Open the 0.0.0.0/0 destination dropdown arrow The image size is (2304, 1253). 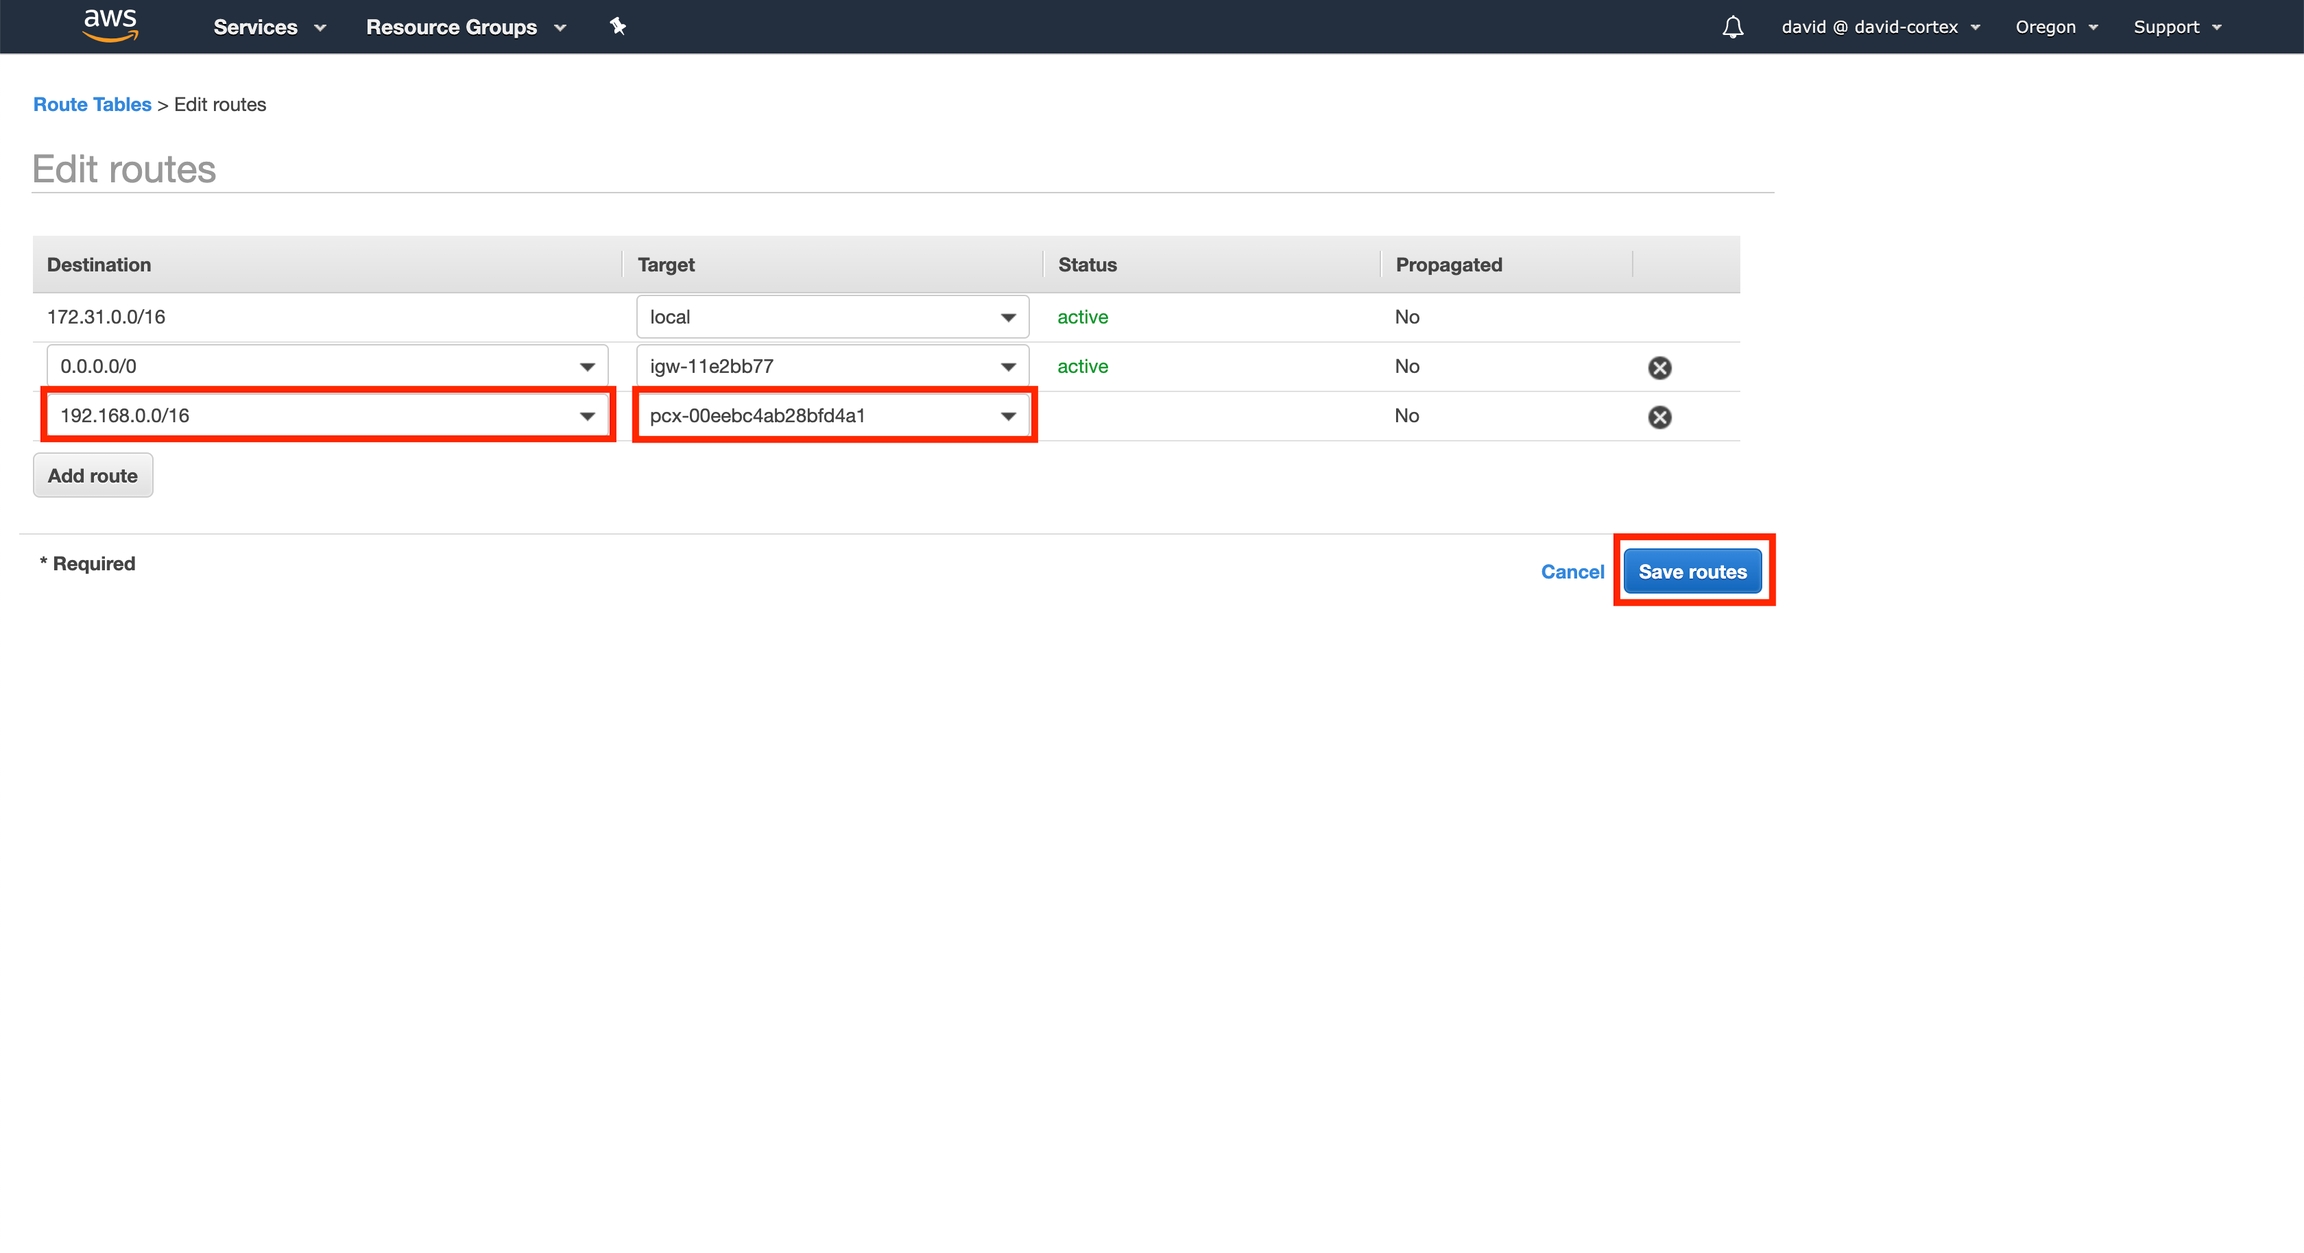[x=587, y=367]
